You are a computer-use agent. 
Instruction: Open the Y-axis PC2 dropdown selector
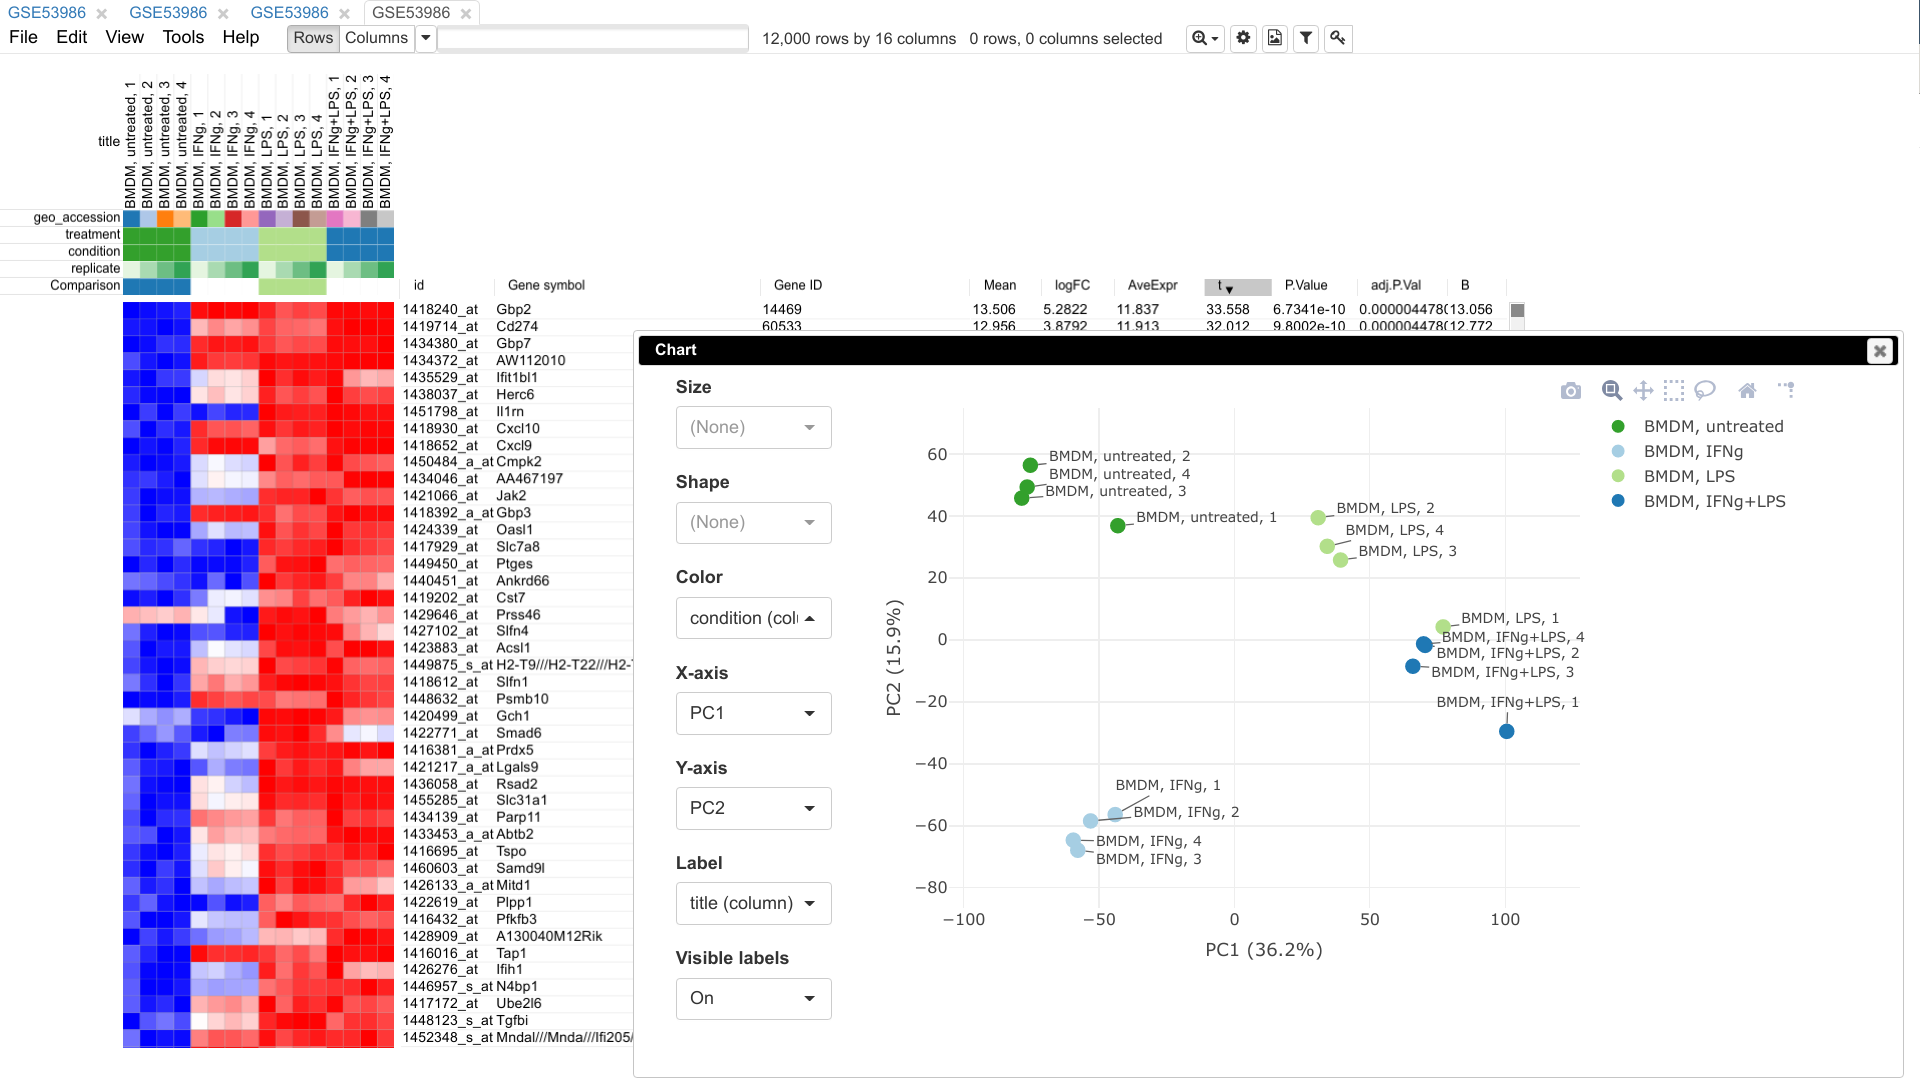752,808
